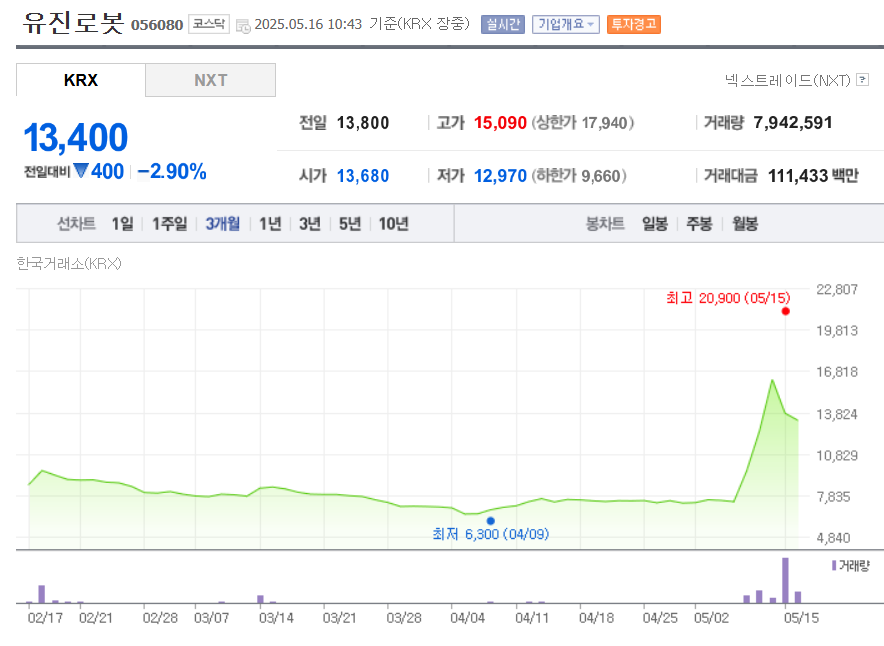The width and height of the screenshot is (884, 646).
Task: Select the 3개월 line chart period
Action: 223,224
